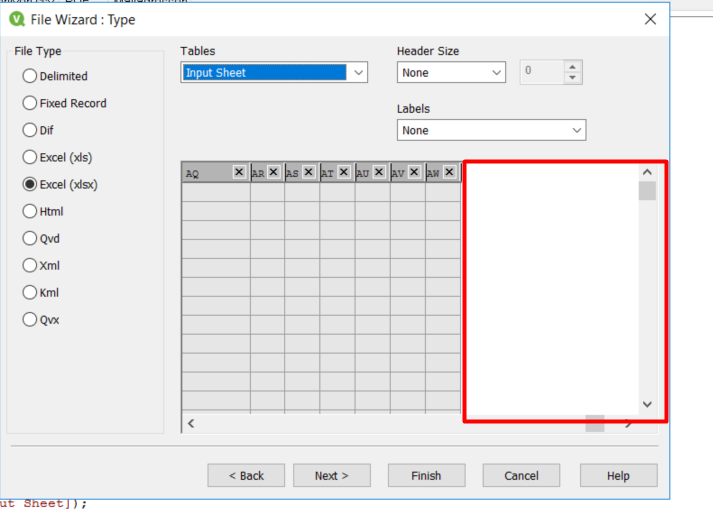The height and width of the screenshot is (517, 713).
Task: Select the Xml file type
Action: pyautogui.click(x=41, y=266)
